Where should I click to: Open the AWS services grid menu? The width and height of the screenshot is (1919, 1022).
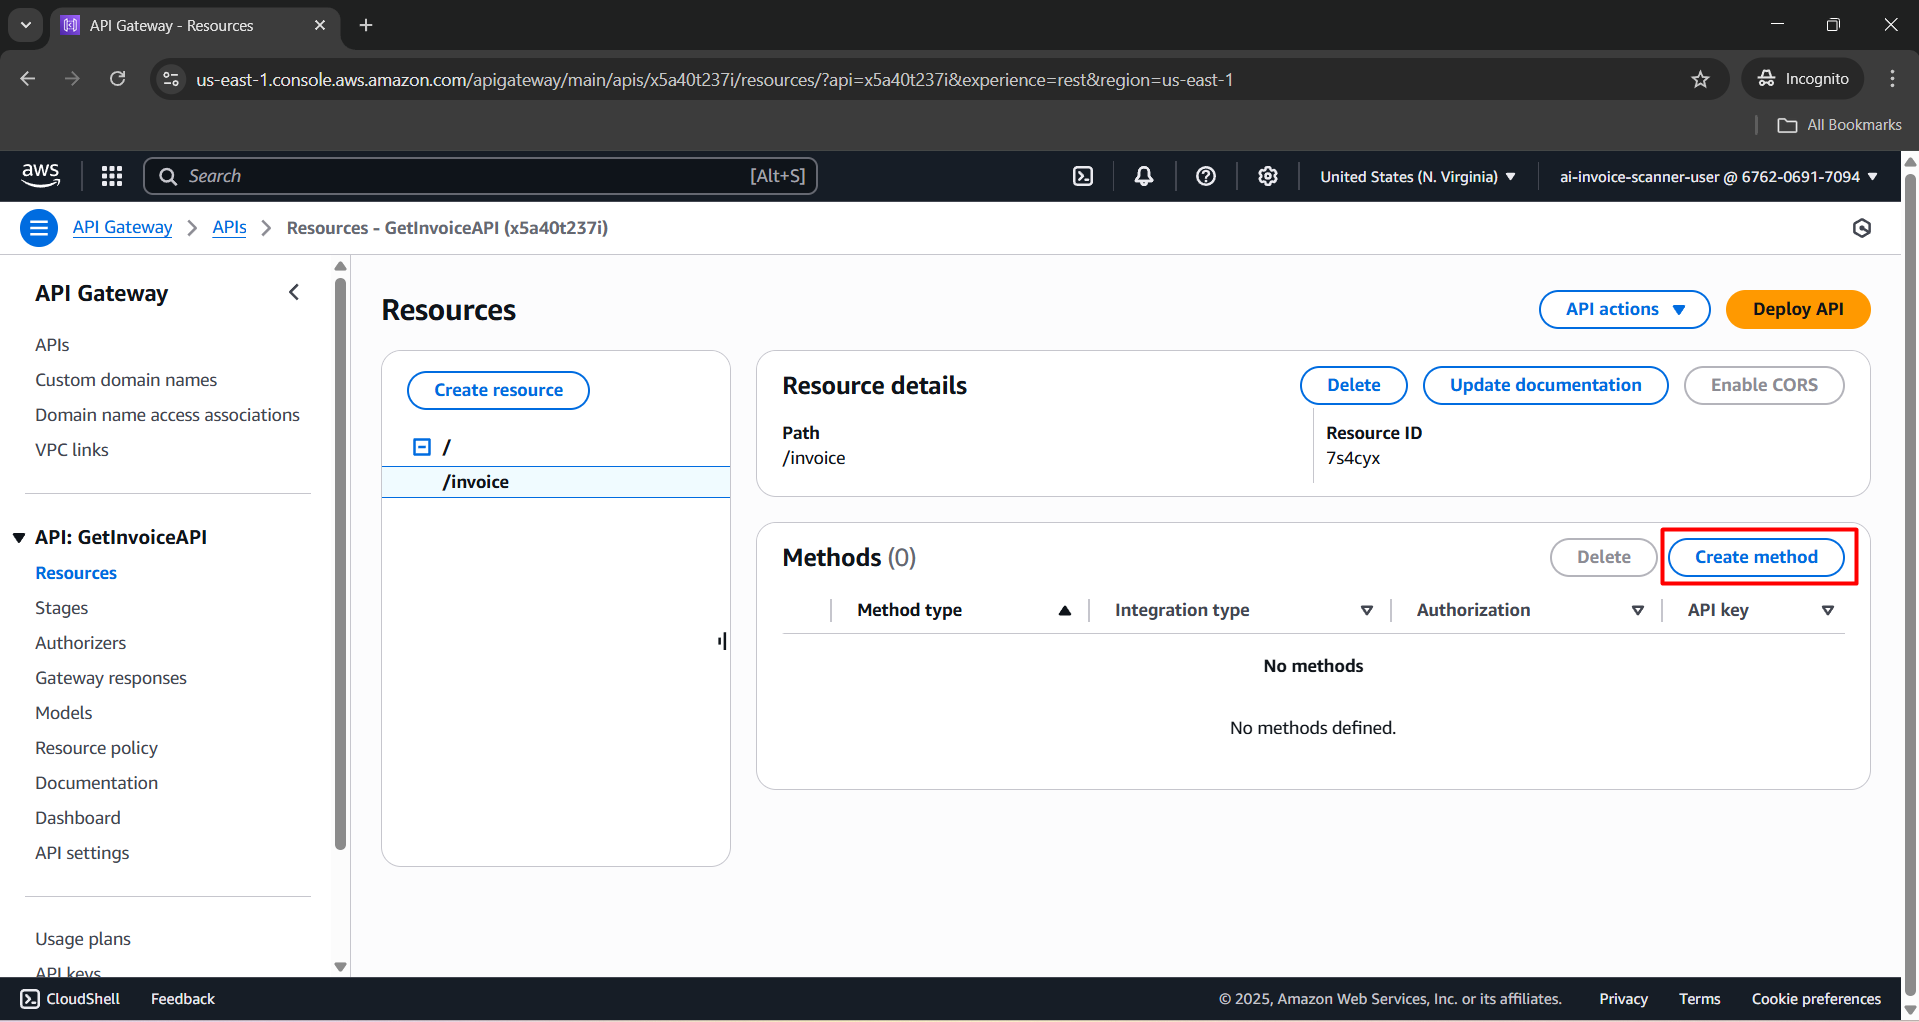[x=112, y=176]
